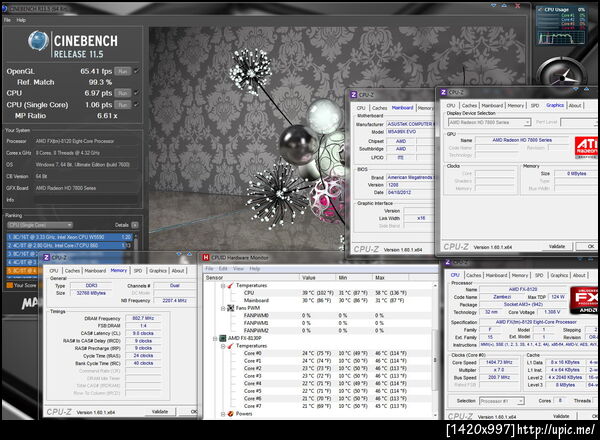Click the Cinebench title bar application icon
The width and height of the screenshot is (600, 440).
point(5,8)
